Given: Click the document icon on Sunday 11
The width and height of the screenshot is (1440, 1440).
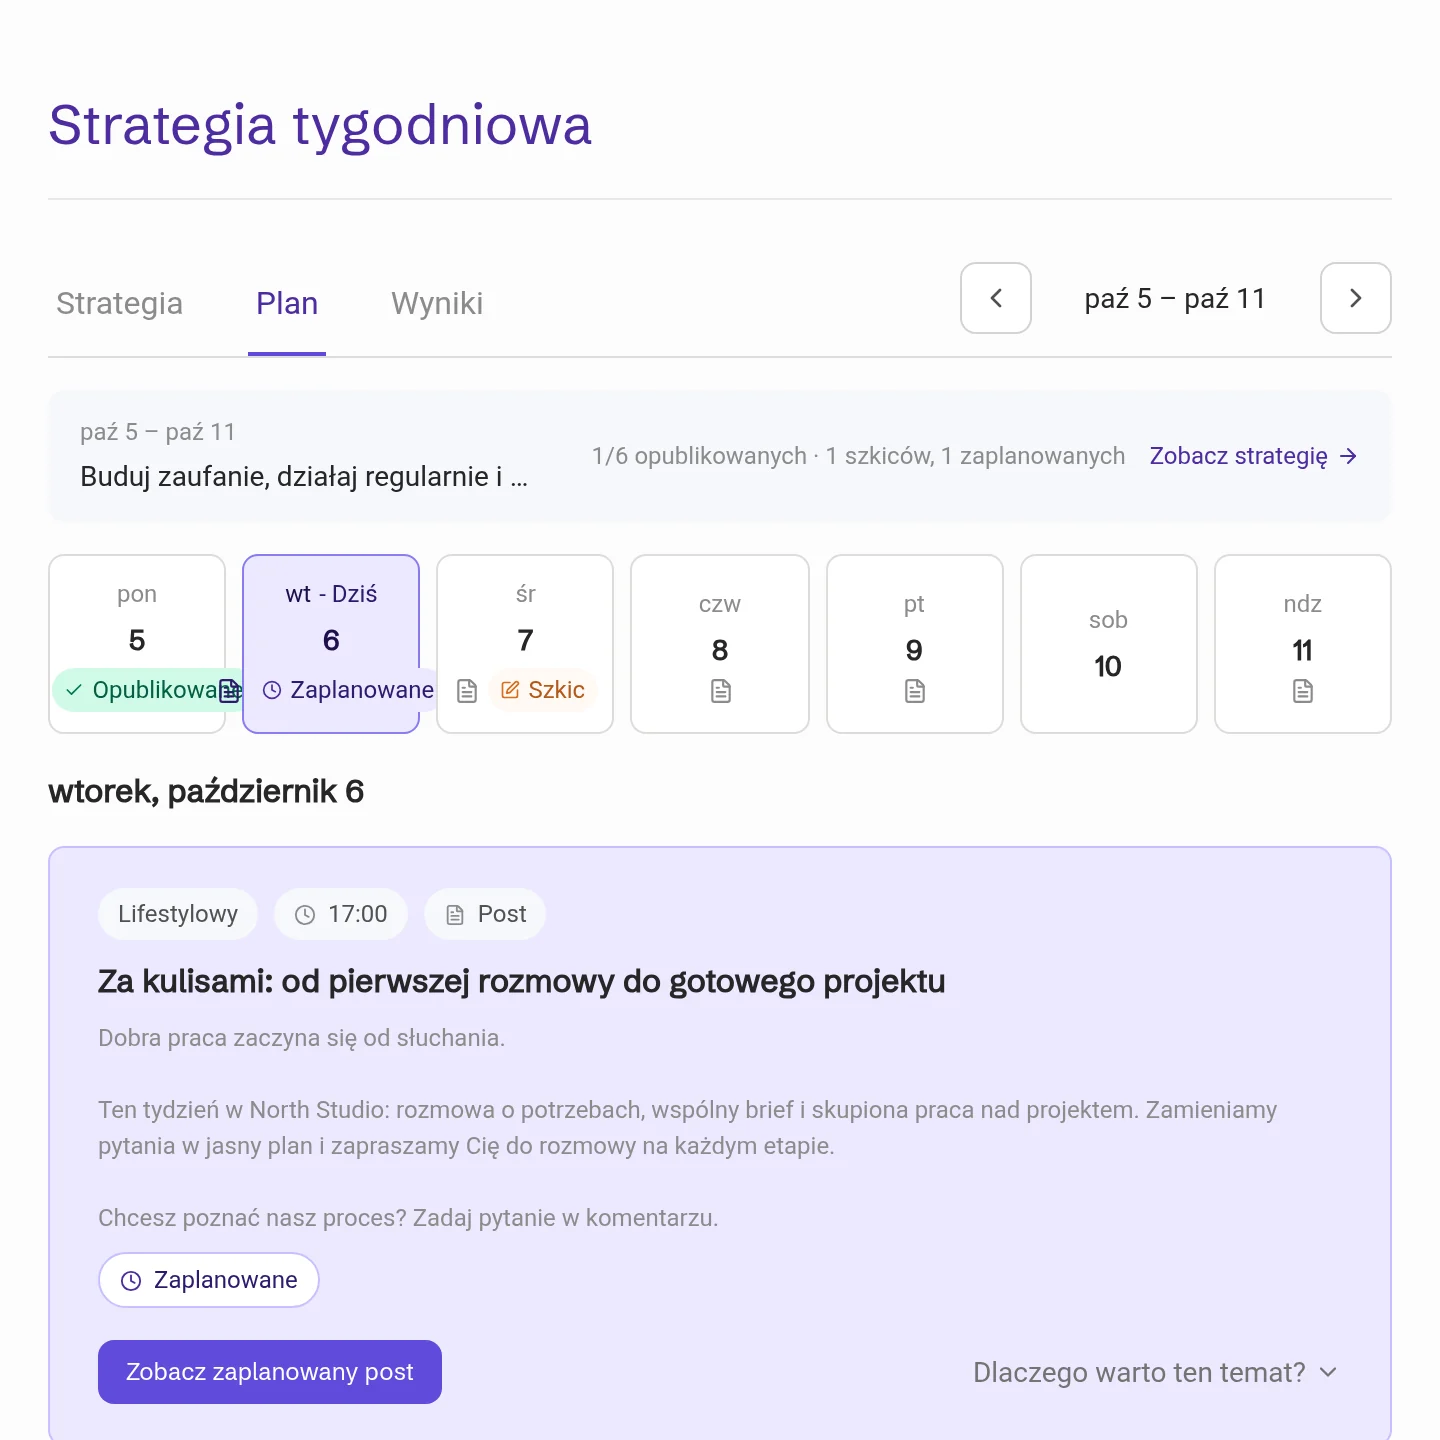Looking at the screenshot, I should [1302, 691].
